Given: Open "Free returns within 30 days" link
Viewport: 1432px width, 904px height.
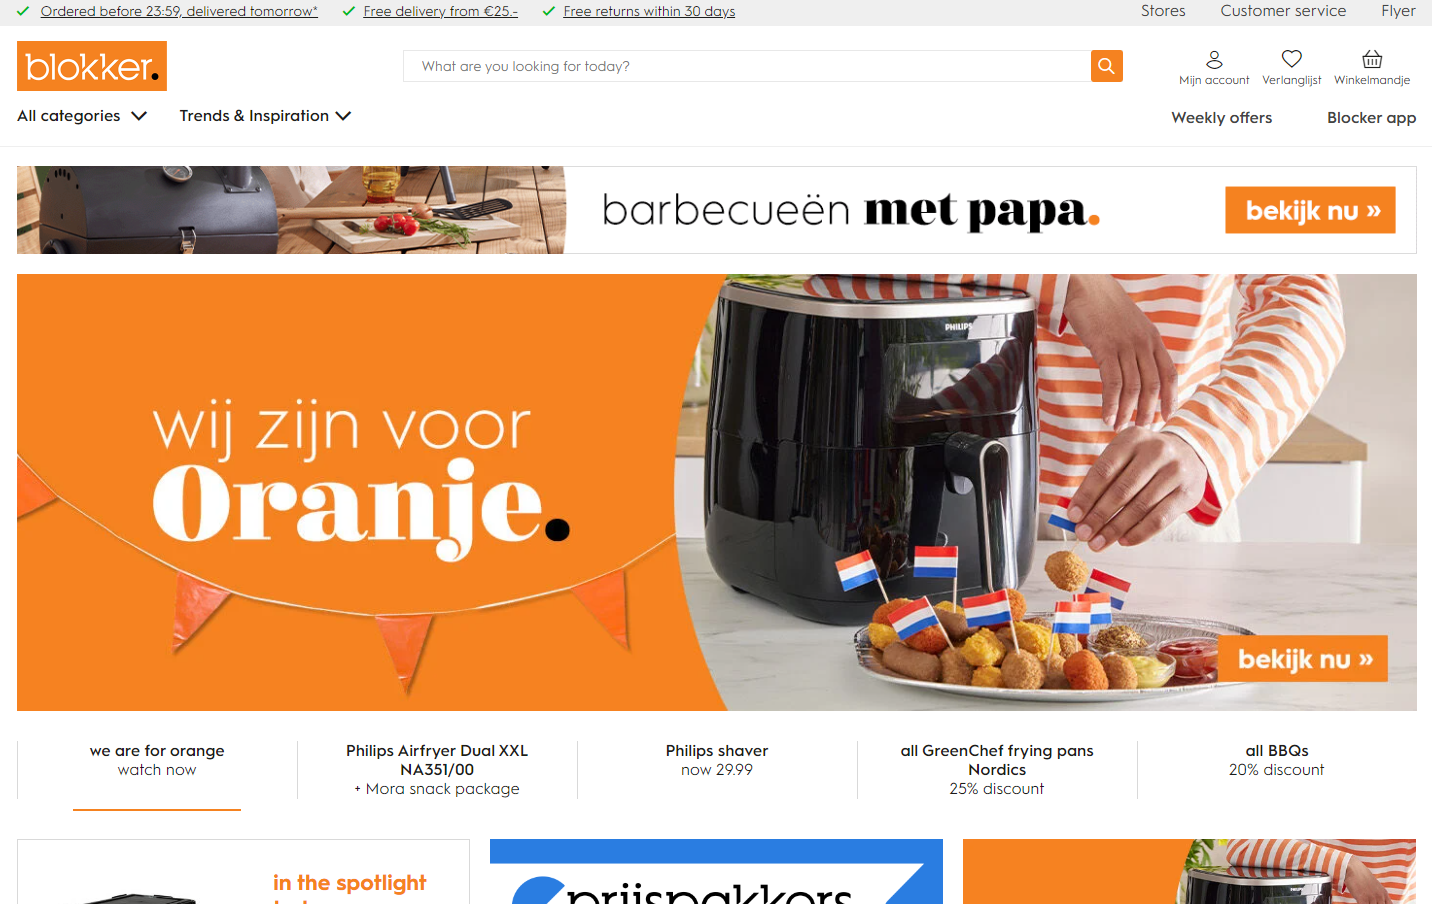Looking at the screenshot, I should [649, 11].
